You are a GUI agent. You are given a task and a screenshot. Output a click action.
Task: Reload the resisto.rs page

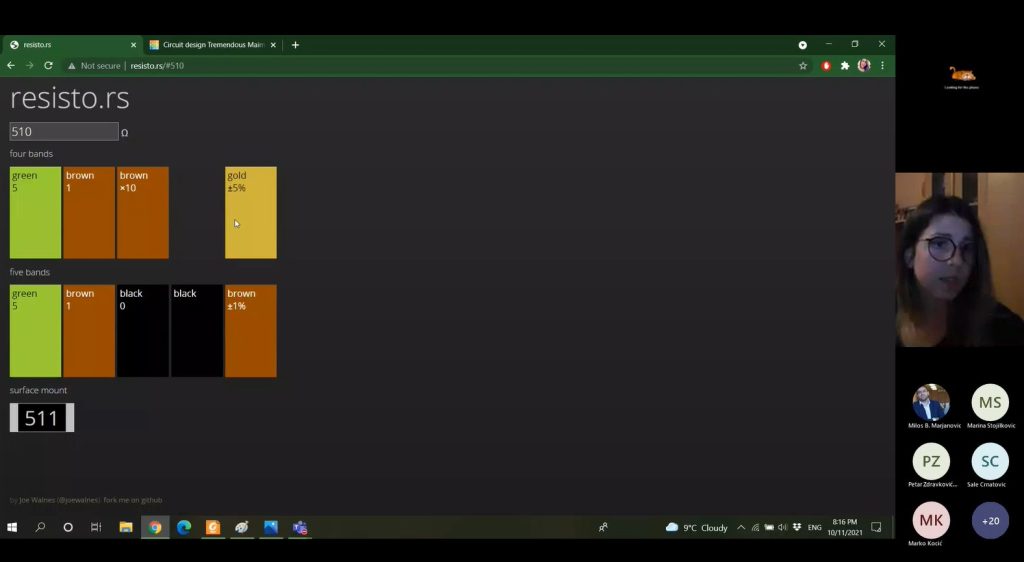tap(48, 65)
